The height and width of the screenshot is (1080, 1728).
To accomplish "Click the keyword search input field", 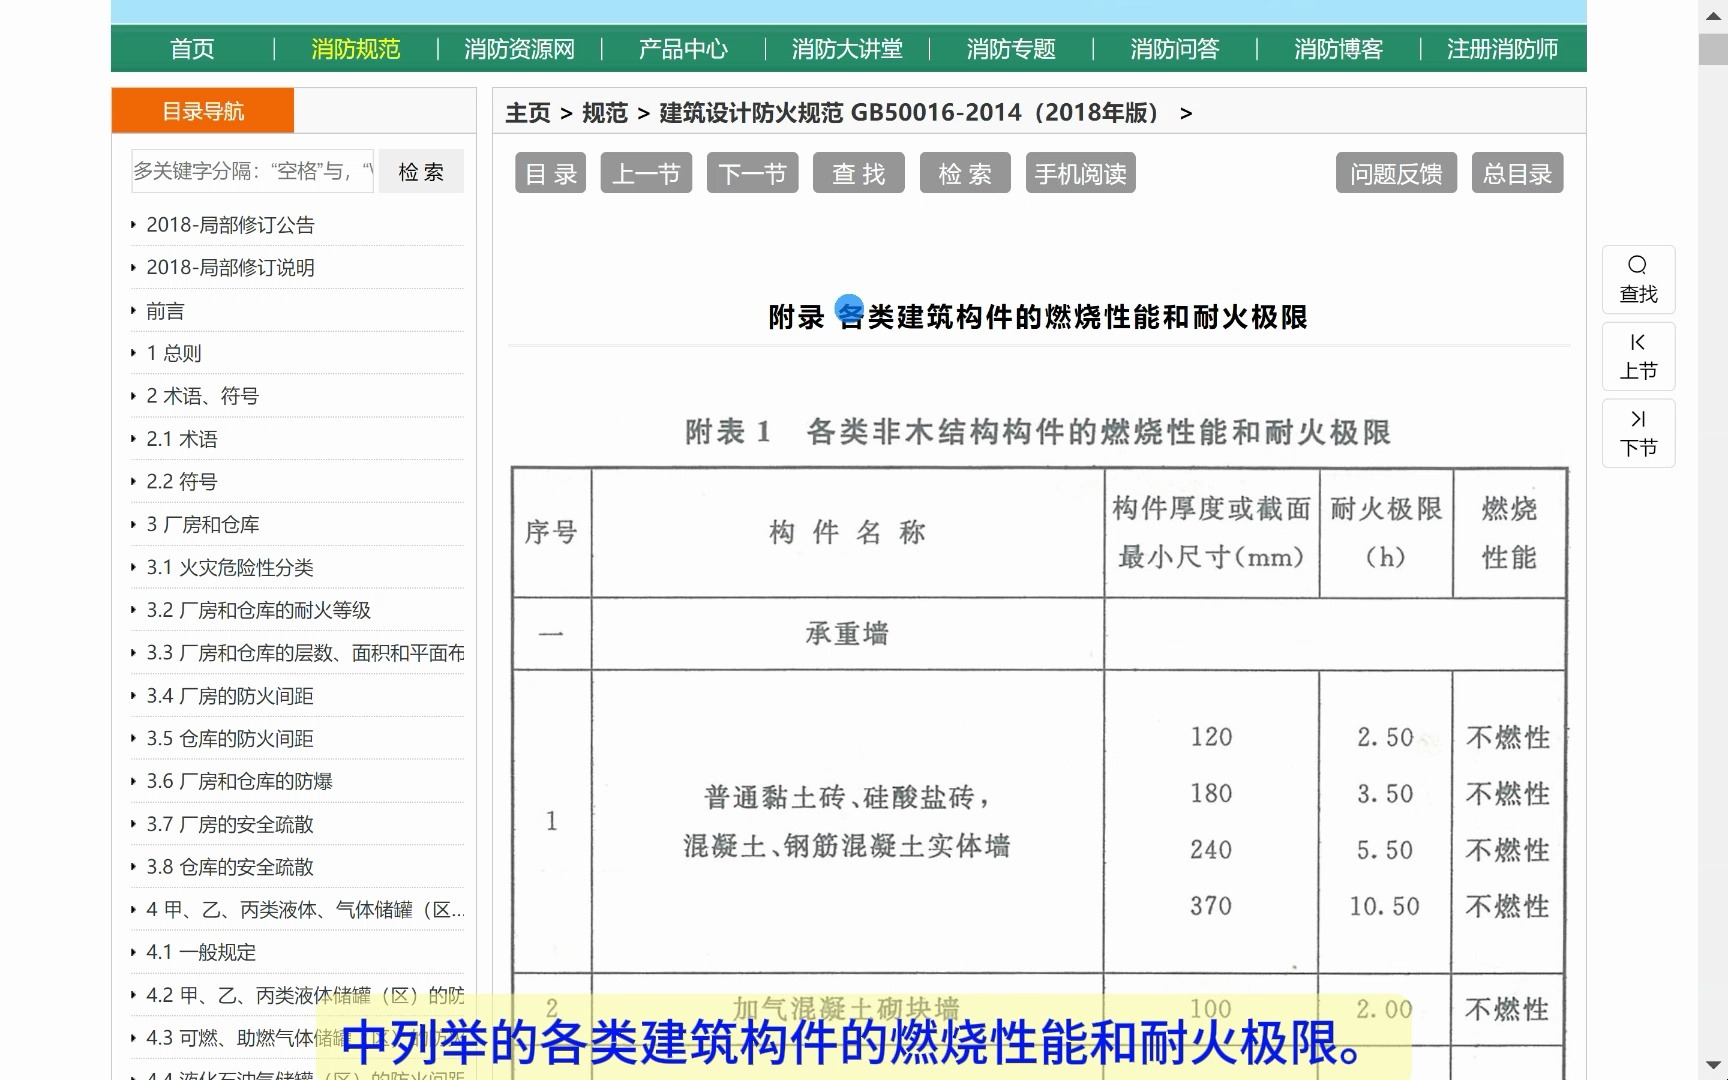I will click(x=250, y=171).
